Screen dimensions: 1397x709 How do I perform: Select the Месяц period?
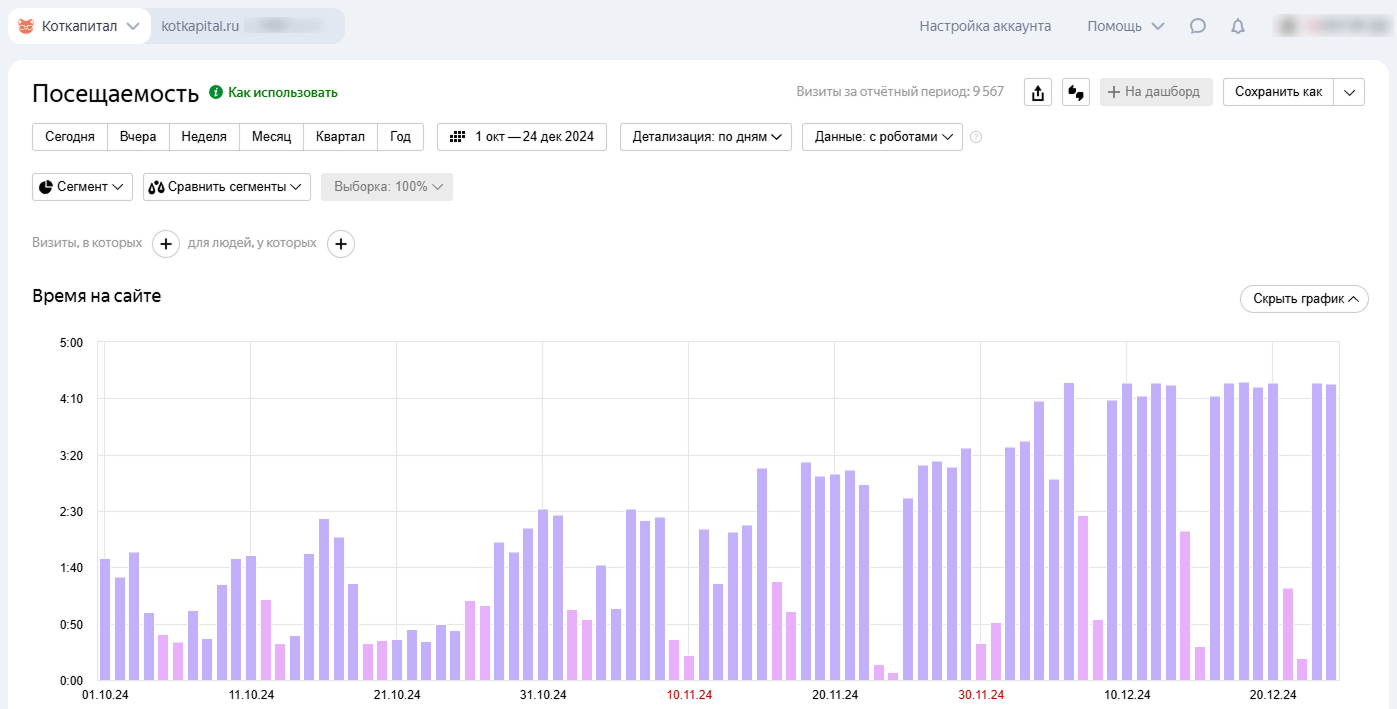click(x=271, y=137)
